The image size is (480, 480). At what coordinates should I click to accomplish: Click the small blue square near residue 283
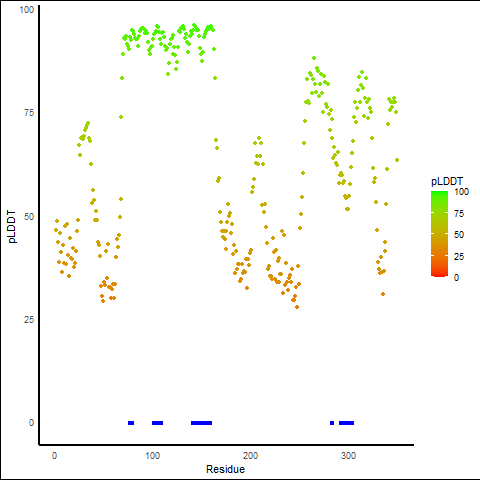[x=332, y=423]
